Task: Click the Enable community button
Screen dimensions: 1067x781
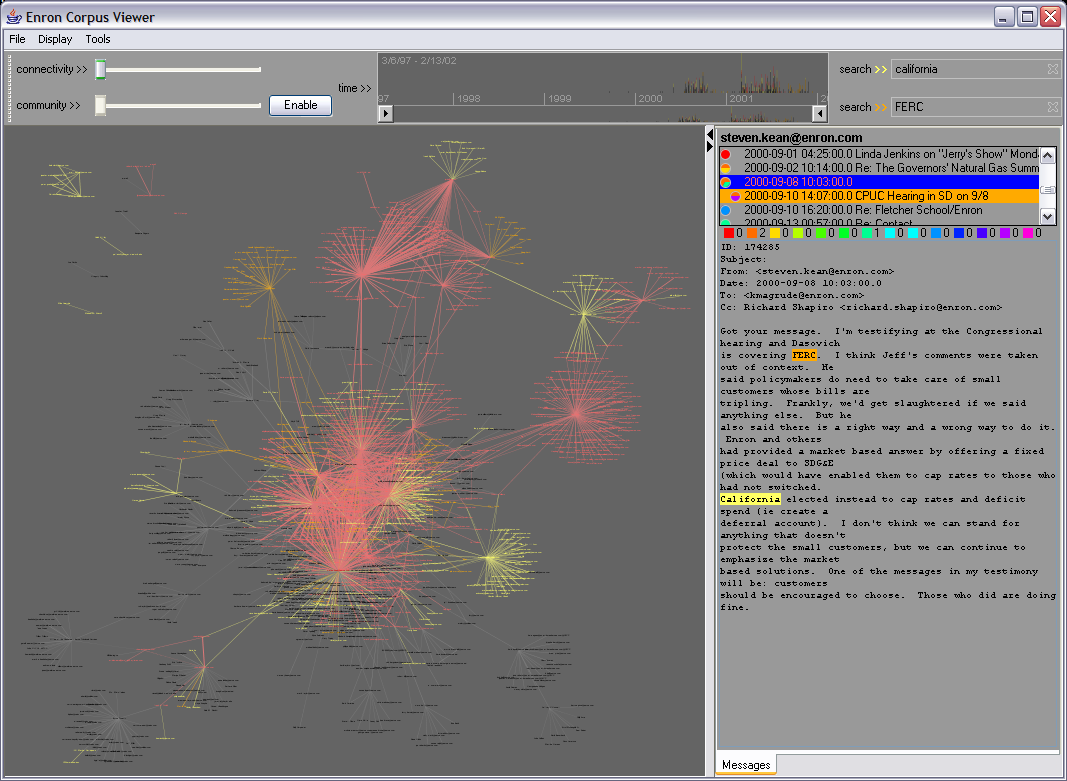Action: tap(301, 105)
